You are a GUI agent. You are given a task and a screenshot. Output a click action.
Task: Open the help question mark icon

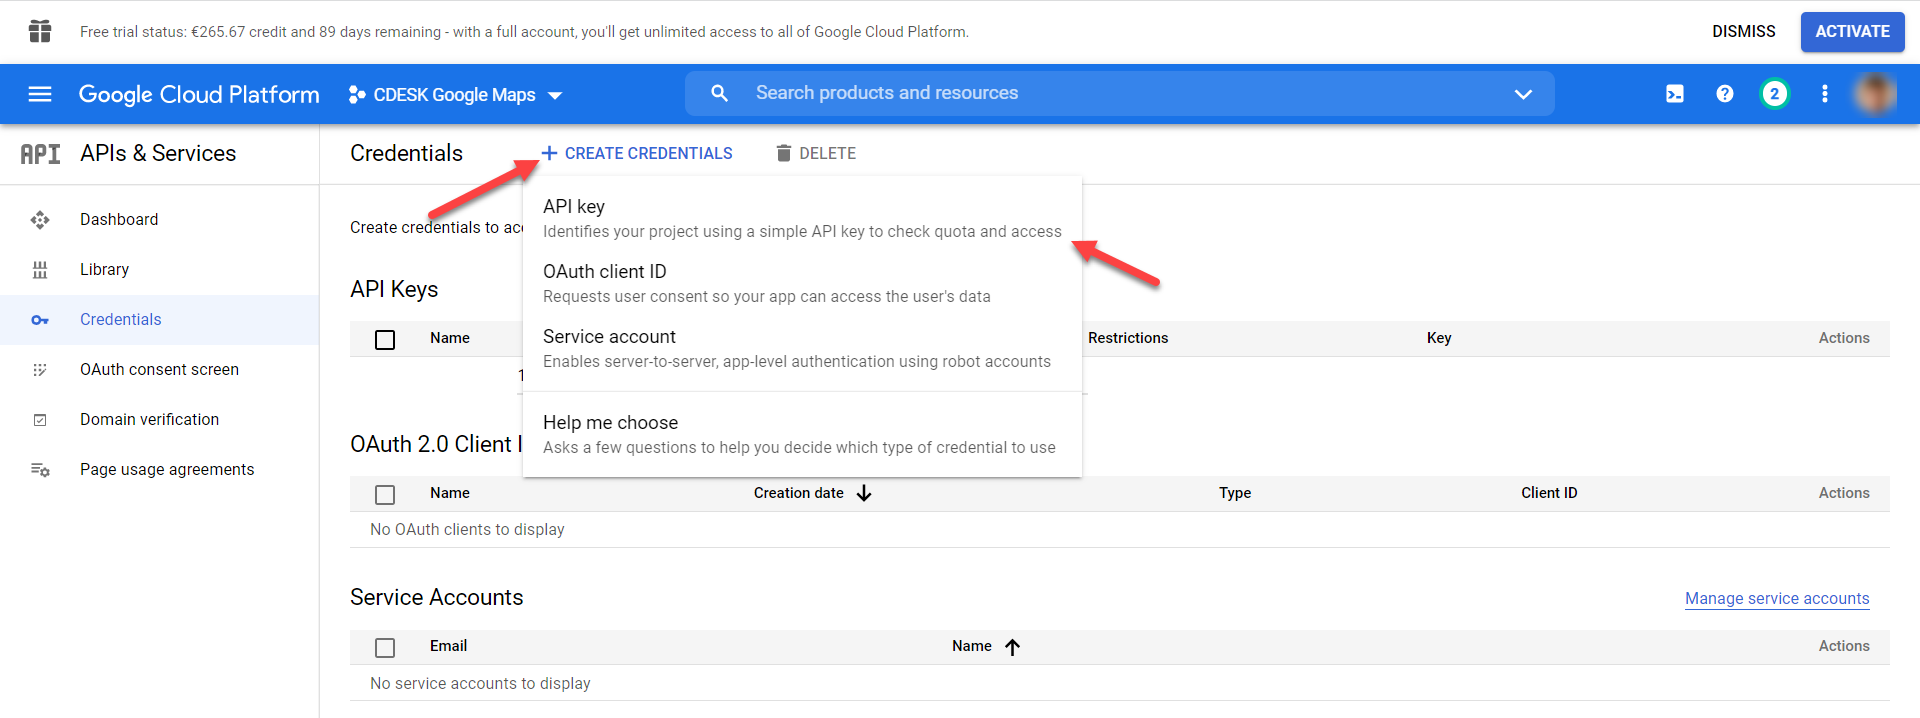[x=1725, y=94]
